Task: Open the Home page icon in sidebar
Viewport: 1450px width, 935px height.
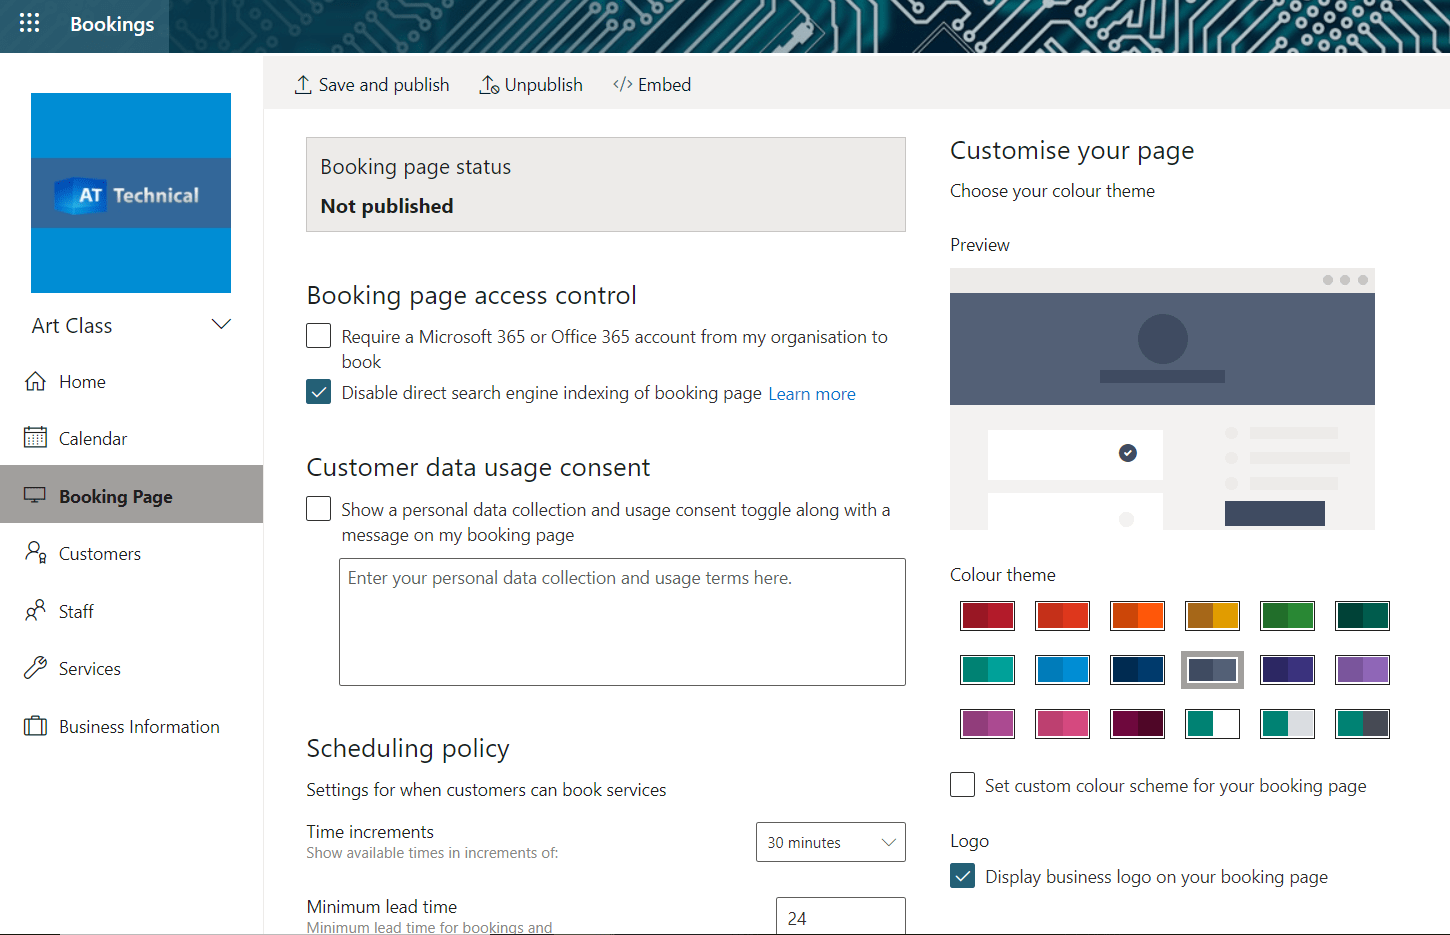Action: pos(36,381)
